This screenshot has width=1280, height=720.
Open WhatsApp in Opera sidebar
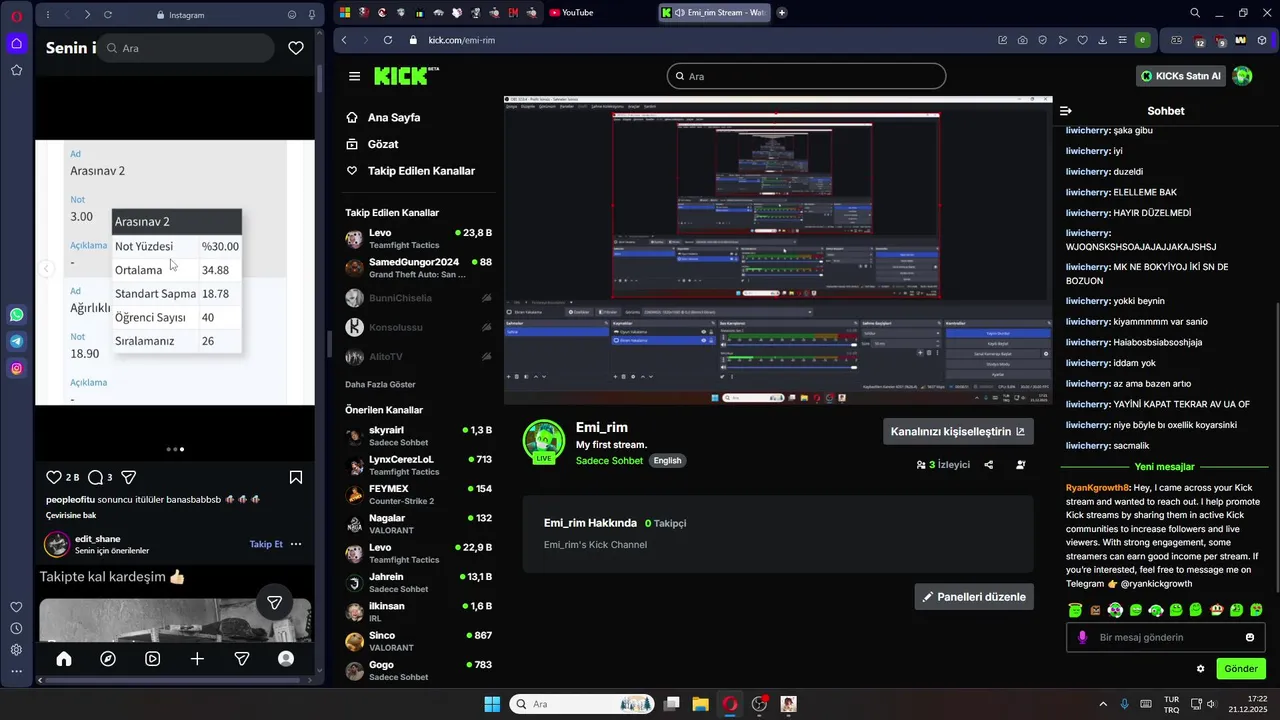[x=17, y=315]
